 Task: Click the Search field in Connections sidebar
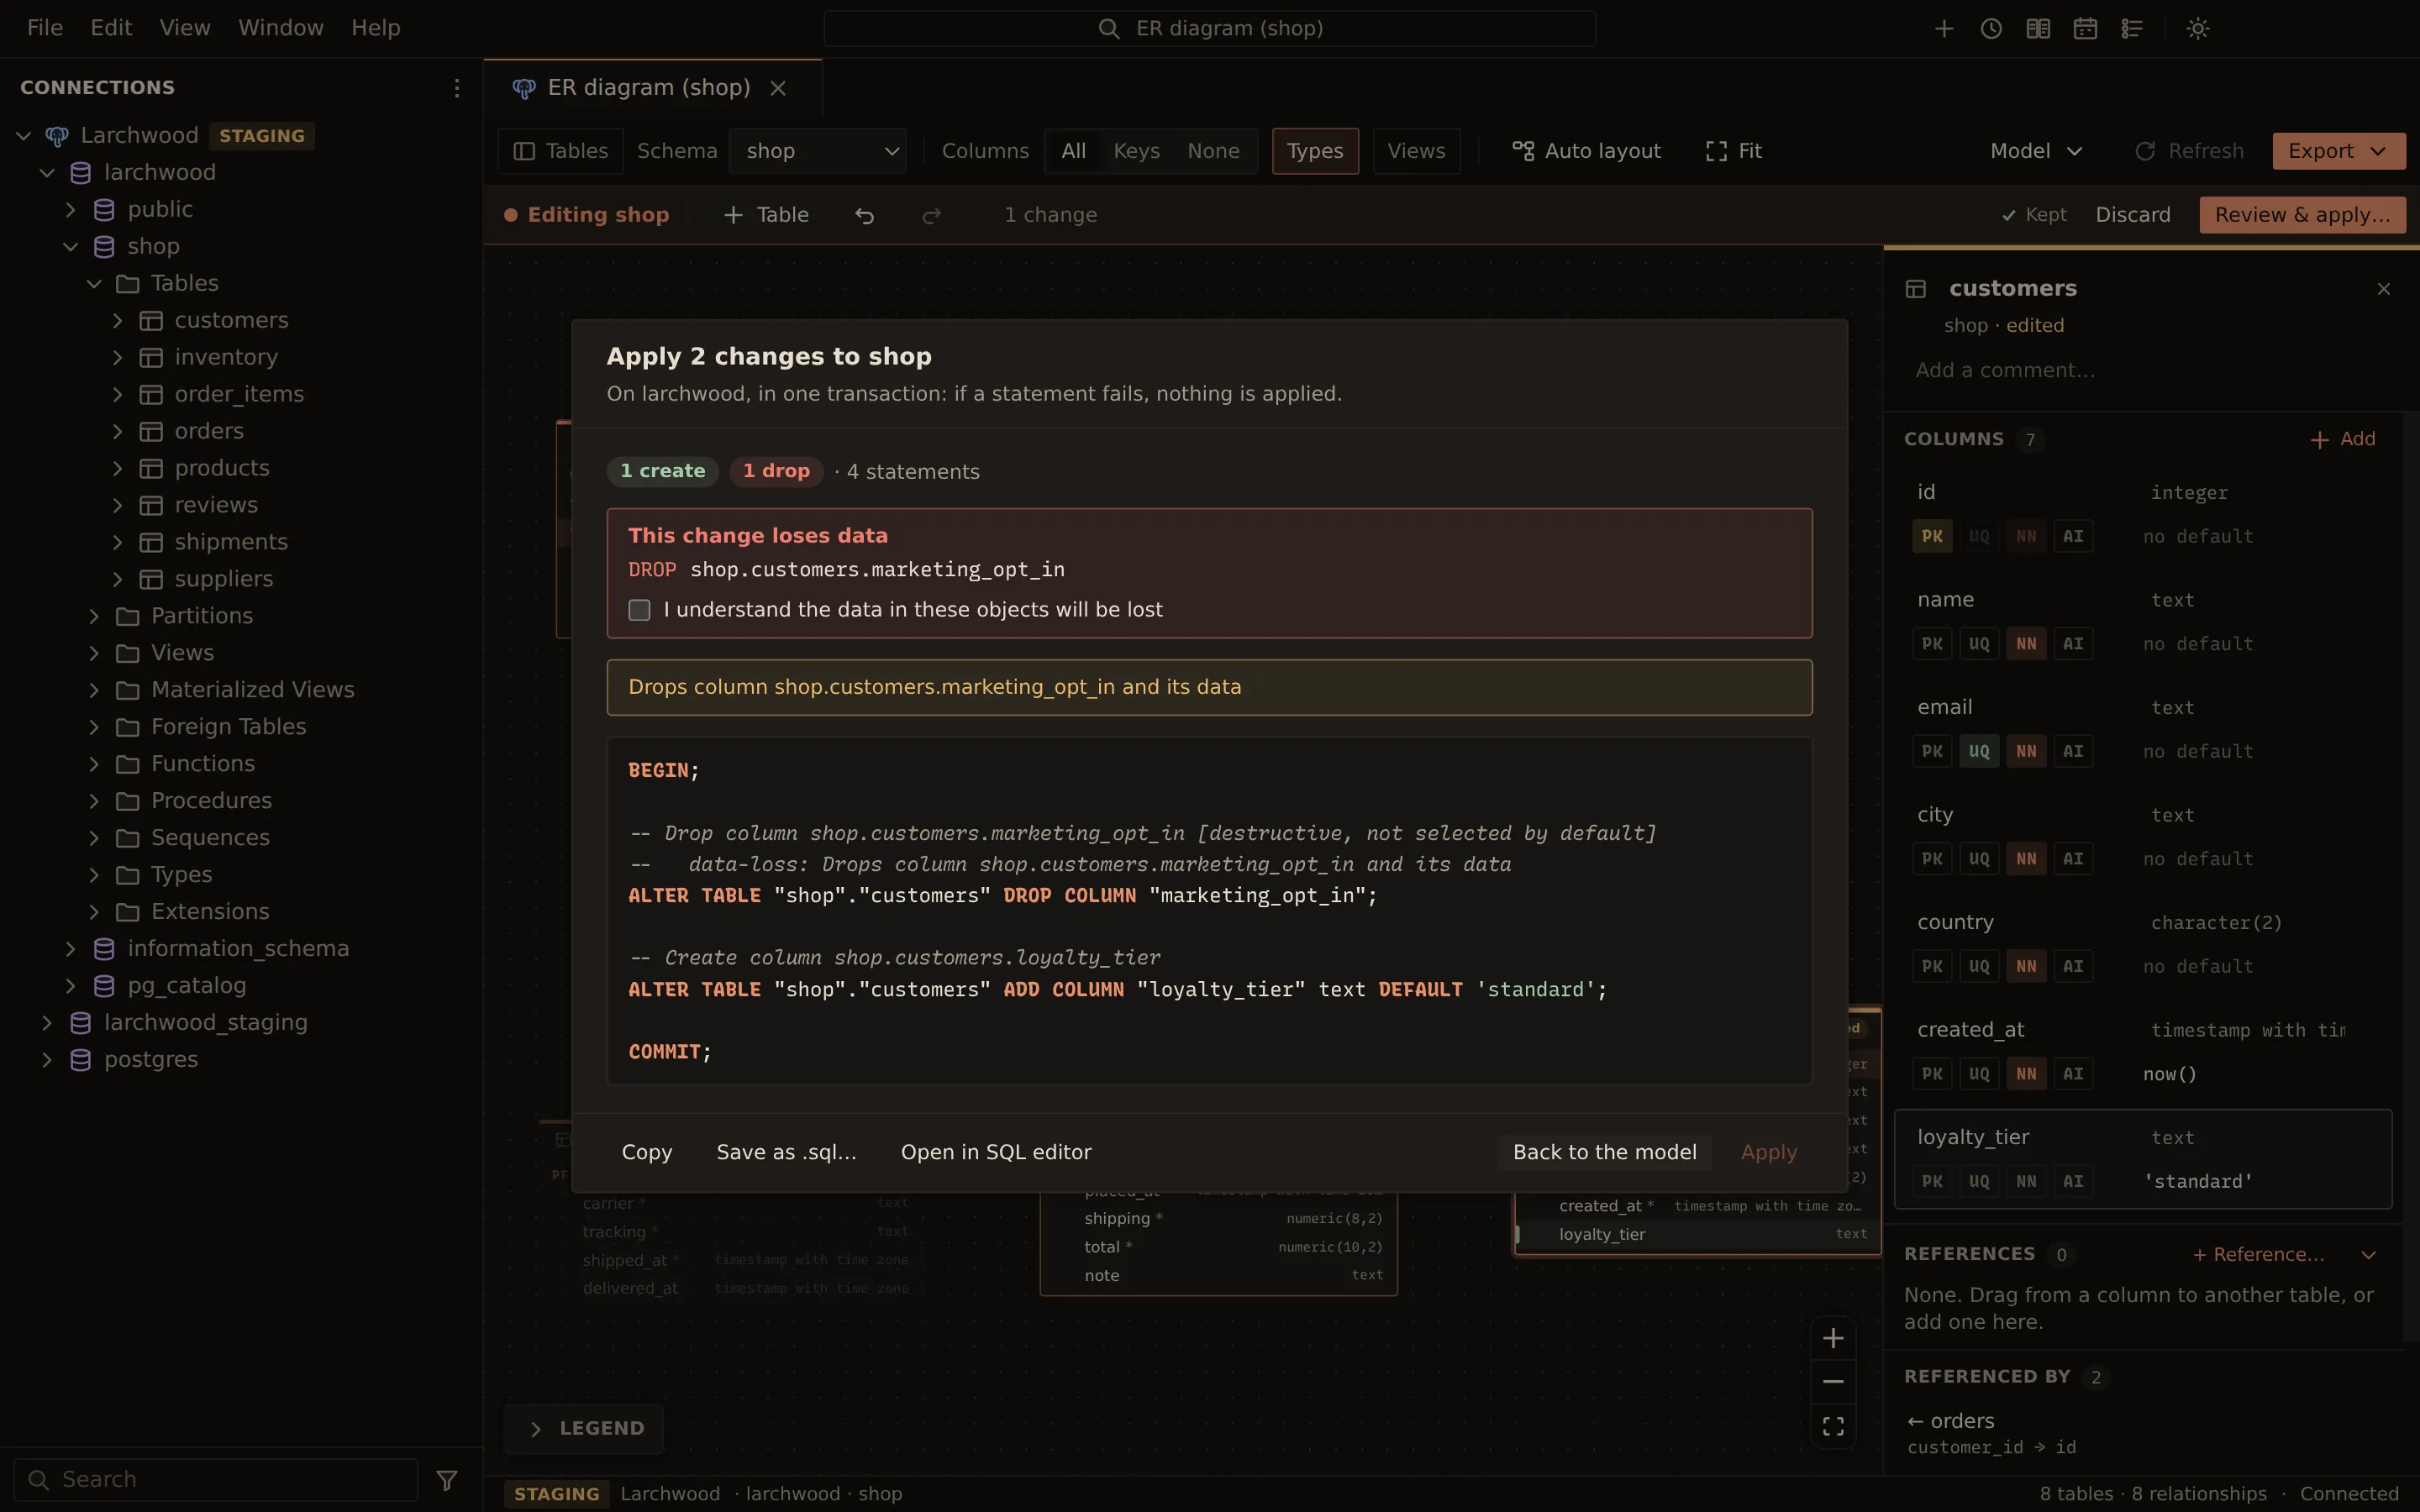[x=216, y=1479]
